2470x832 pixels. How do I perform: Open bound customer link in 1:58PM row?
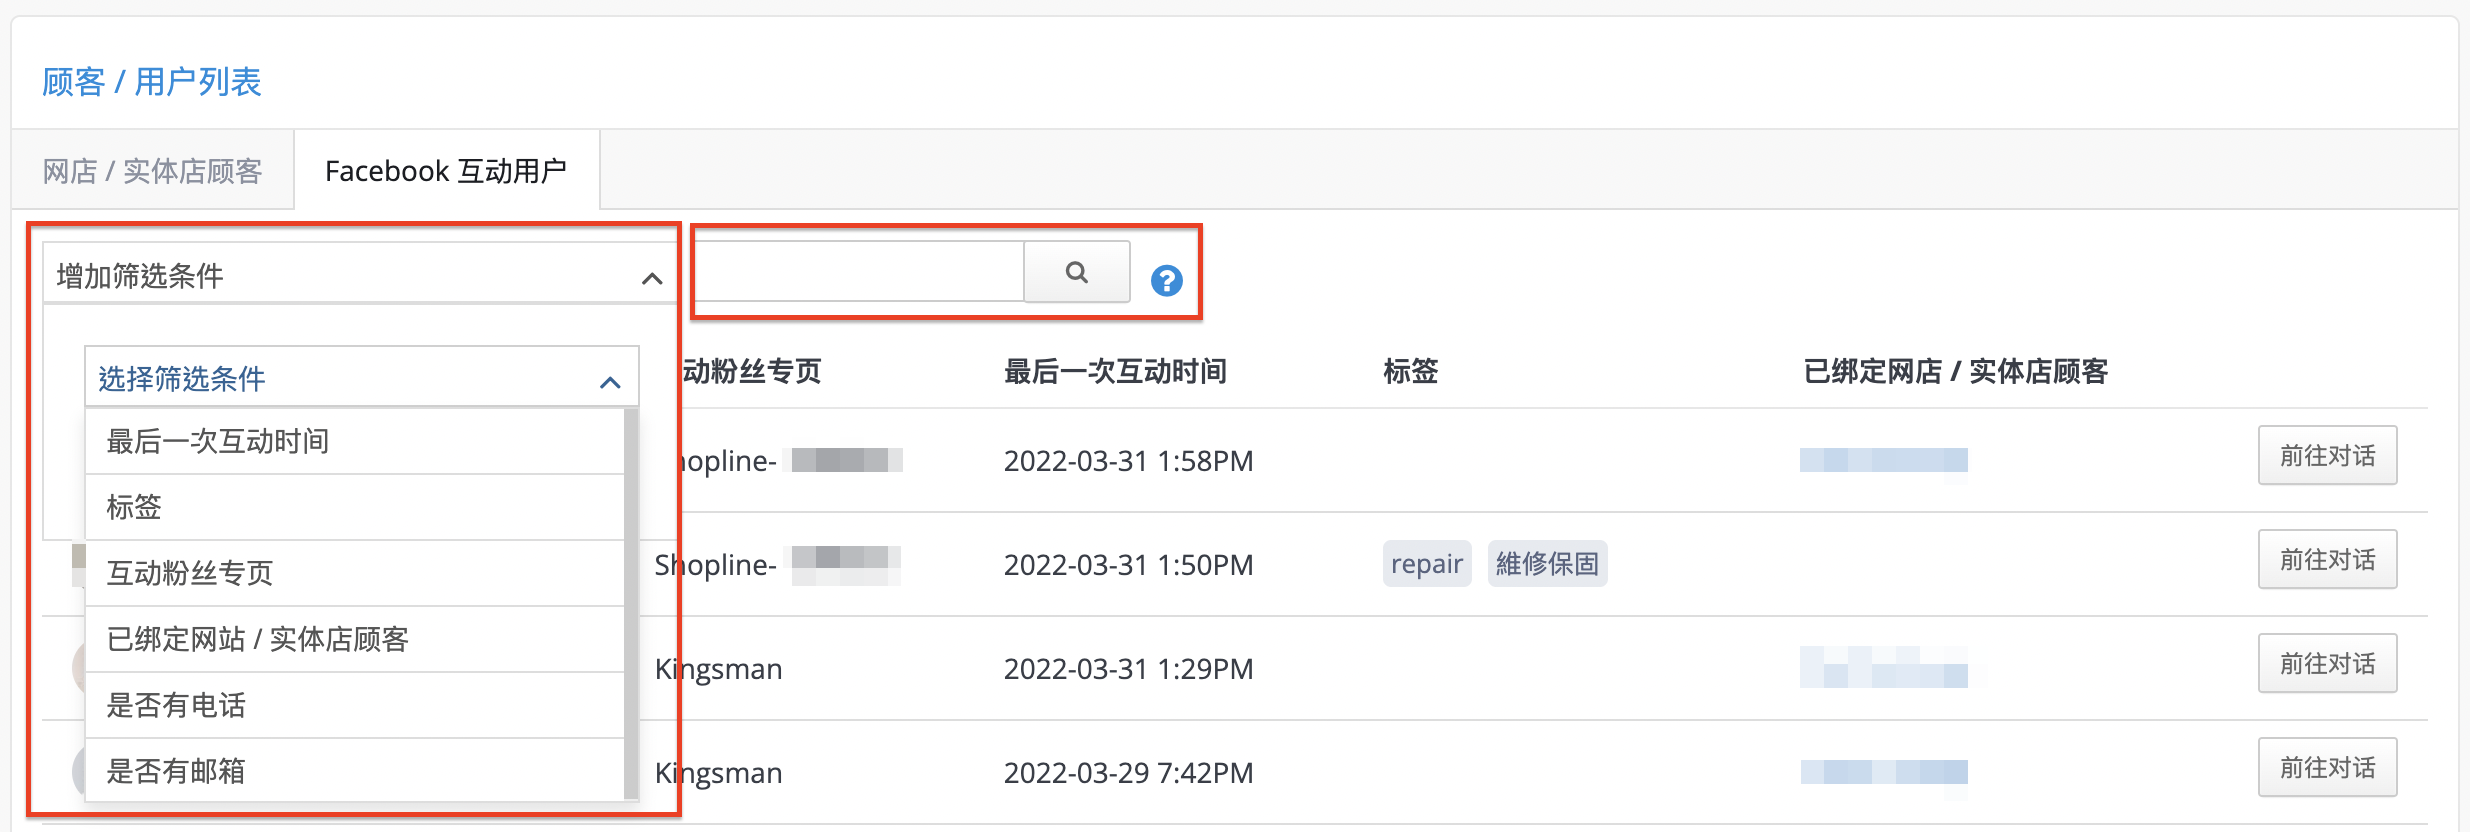click(x=1884, y=460)
